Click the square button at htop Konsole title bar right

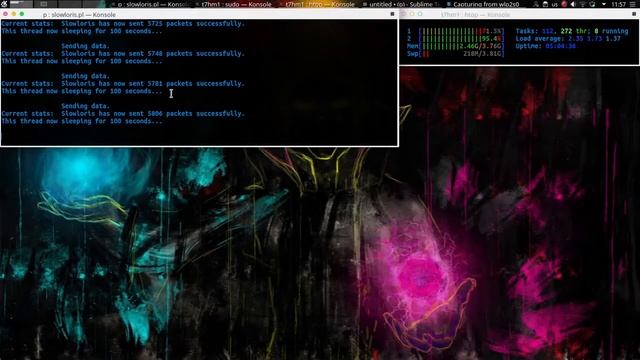pos(634,14)
